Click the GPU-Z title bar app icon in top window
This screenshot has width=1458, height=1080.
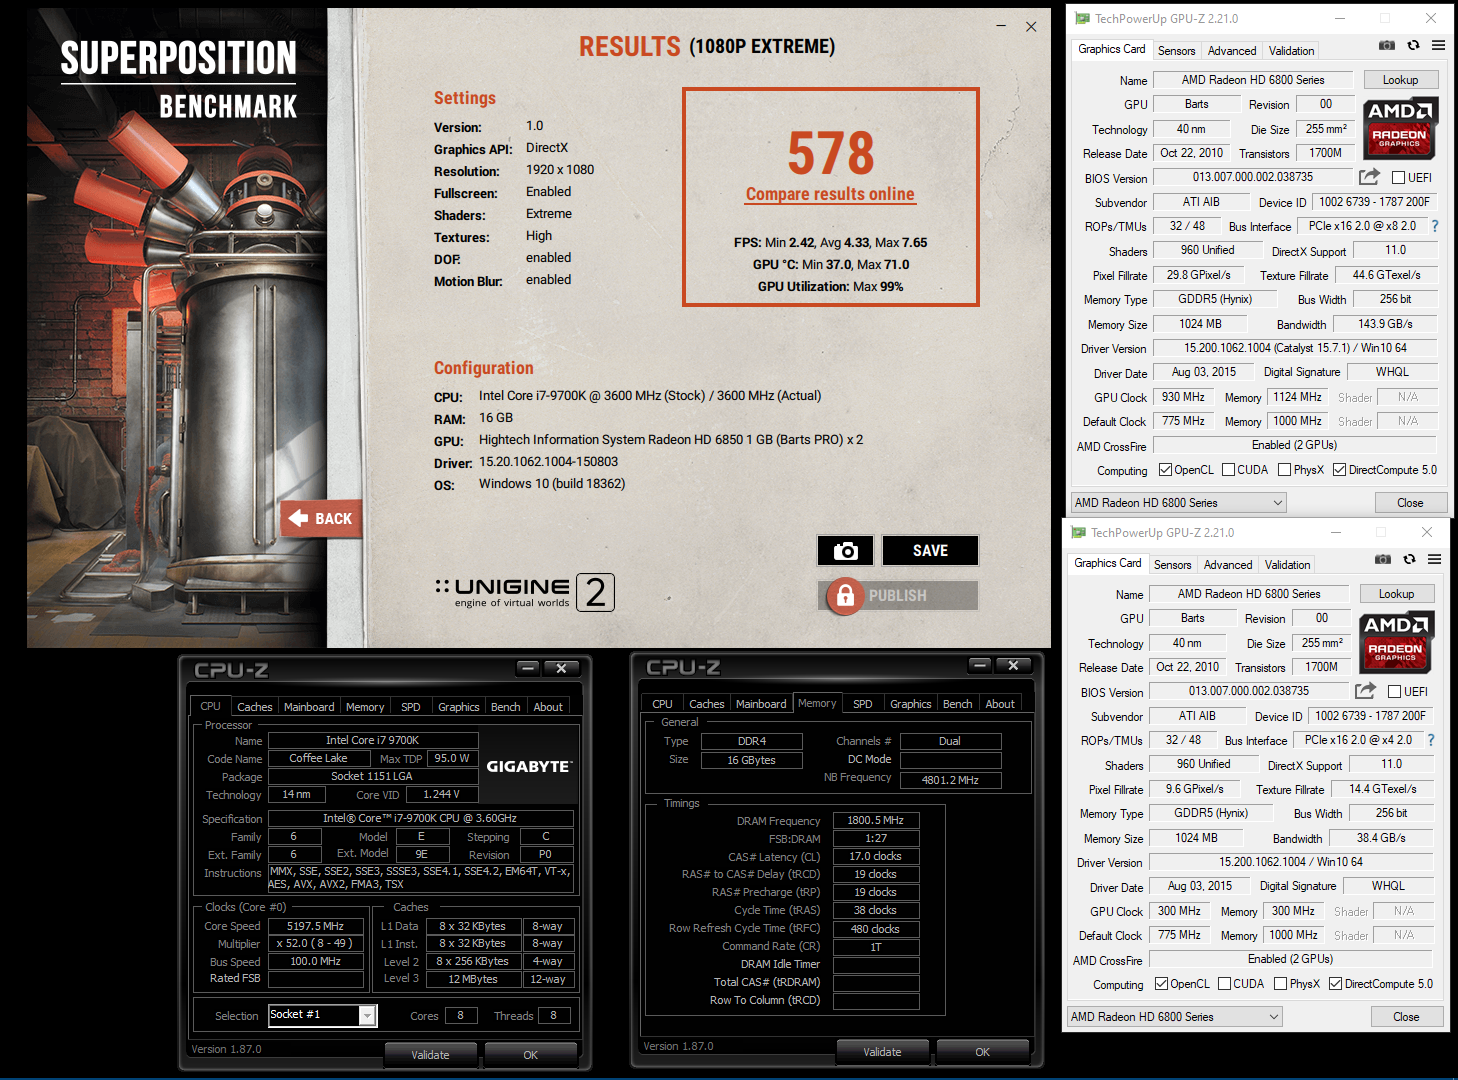tap(1082, 18)
